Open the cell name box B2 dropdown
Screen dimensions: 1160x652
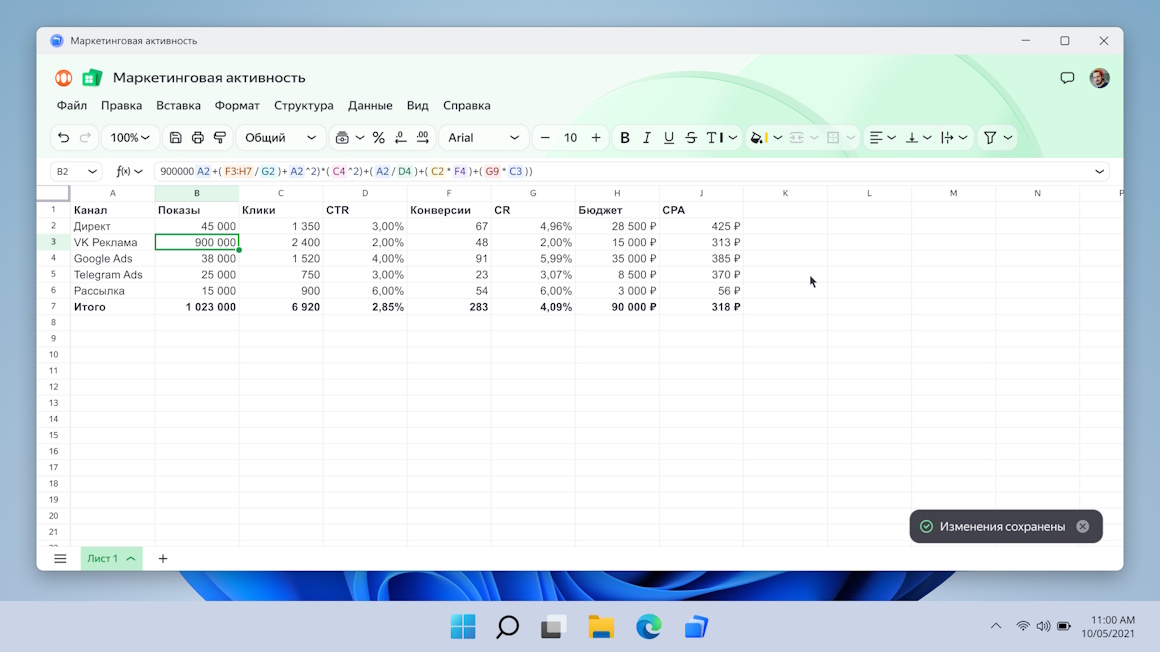(92, 172)
